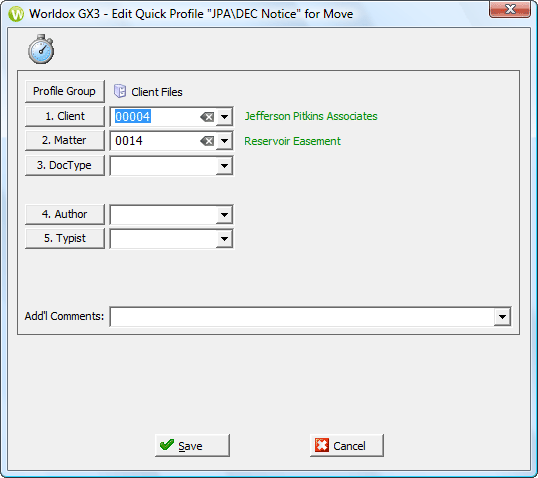Click the 3. DocType button
This screenshot has height=478, width=538.
pos(65,165)
